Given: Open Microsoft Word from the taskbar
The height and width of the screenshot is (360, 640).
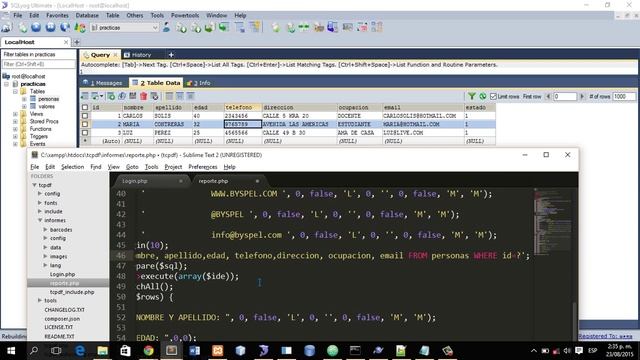Looking at the screenshot, I should point(195,350).
